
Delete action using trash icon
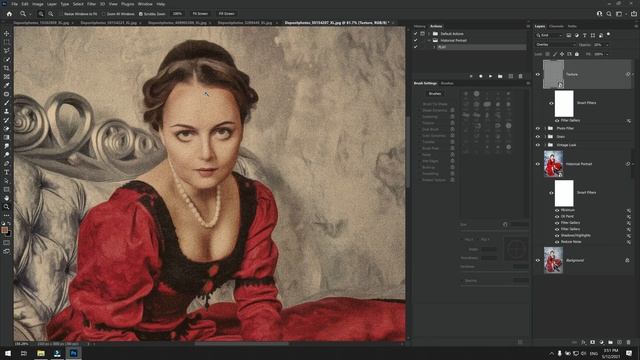point(520,76)
